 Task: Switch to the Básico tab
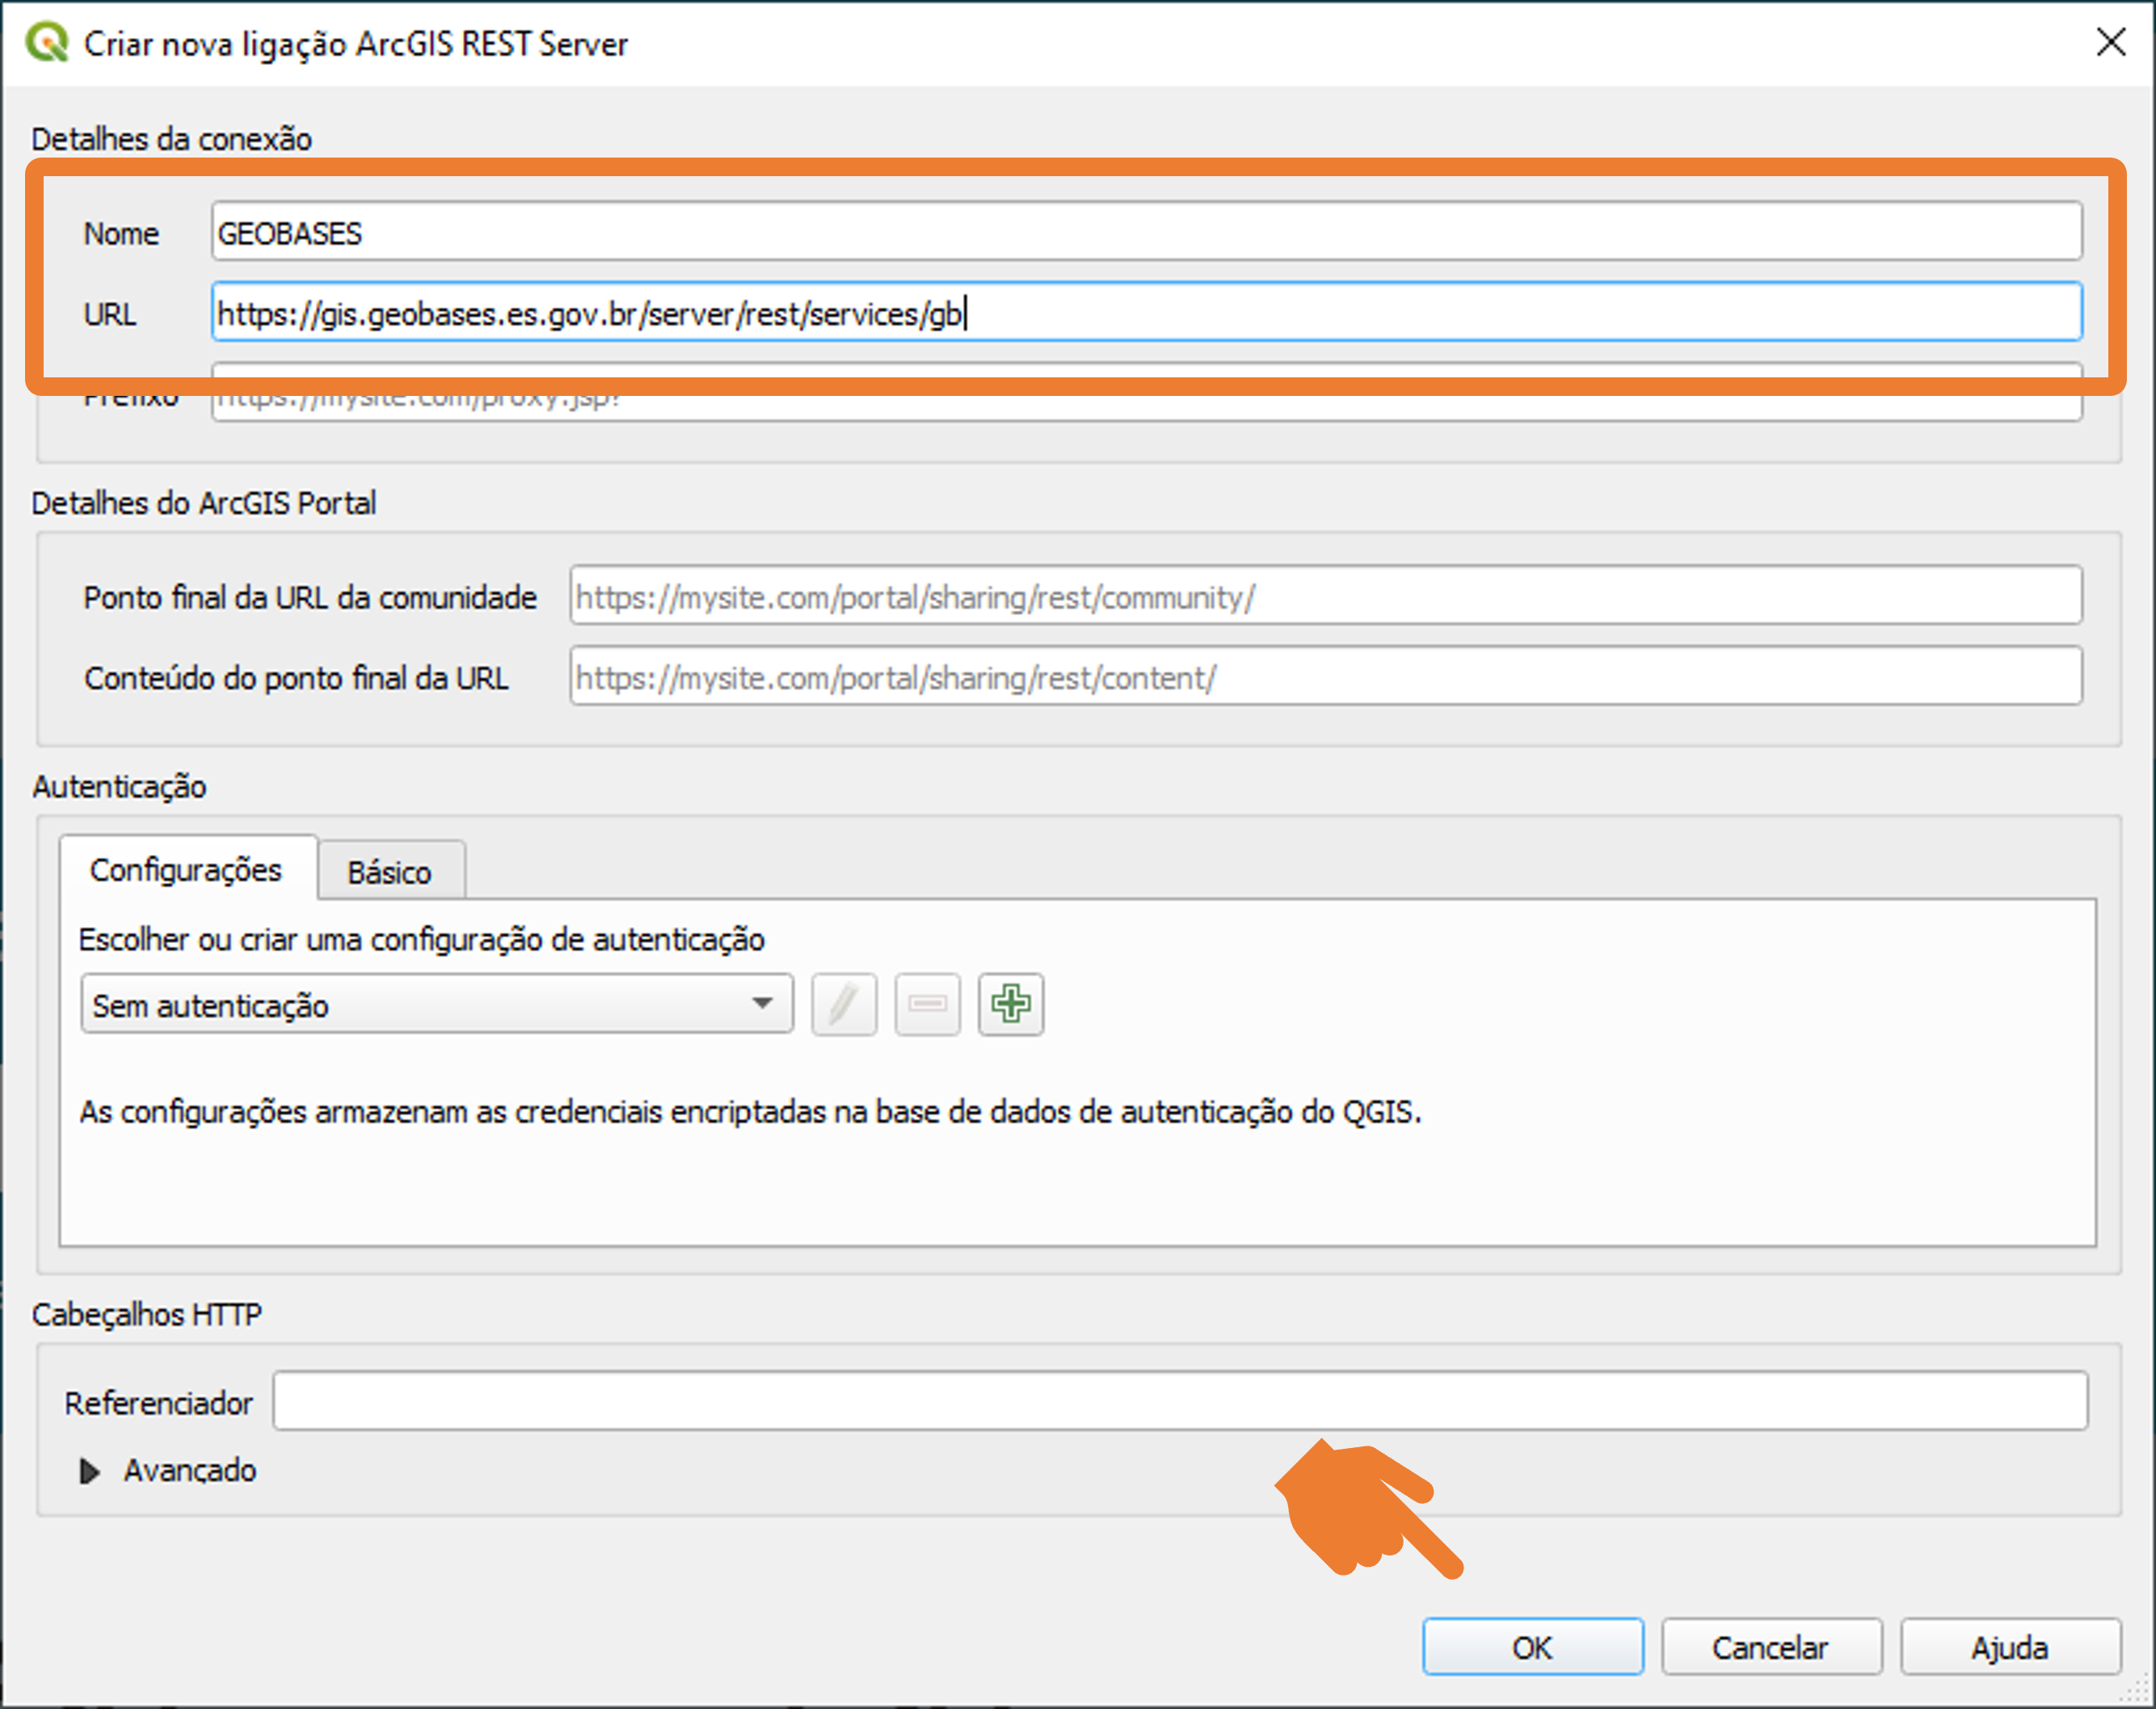click(389, 872)
